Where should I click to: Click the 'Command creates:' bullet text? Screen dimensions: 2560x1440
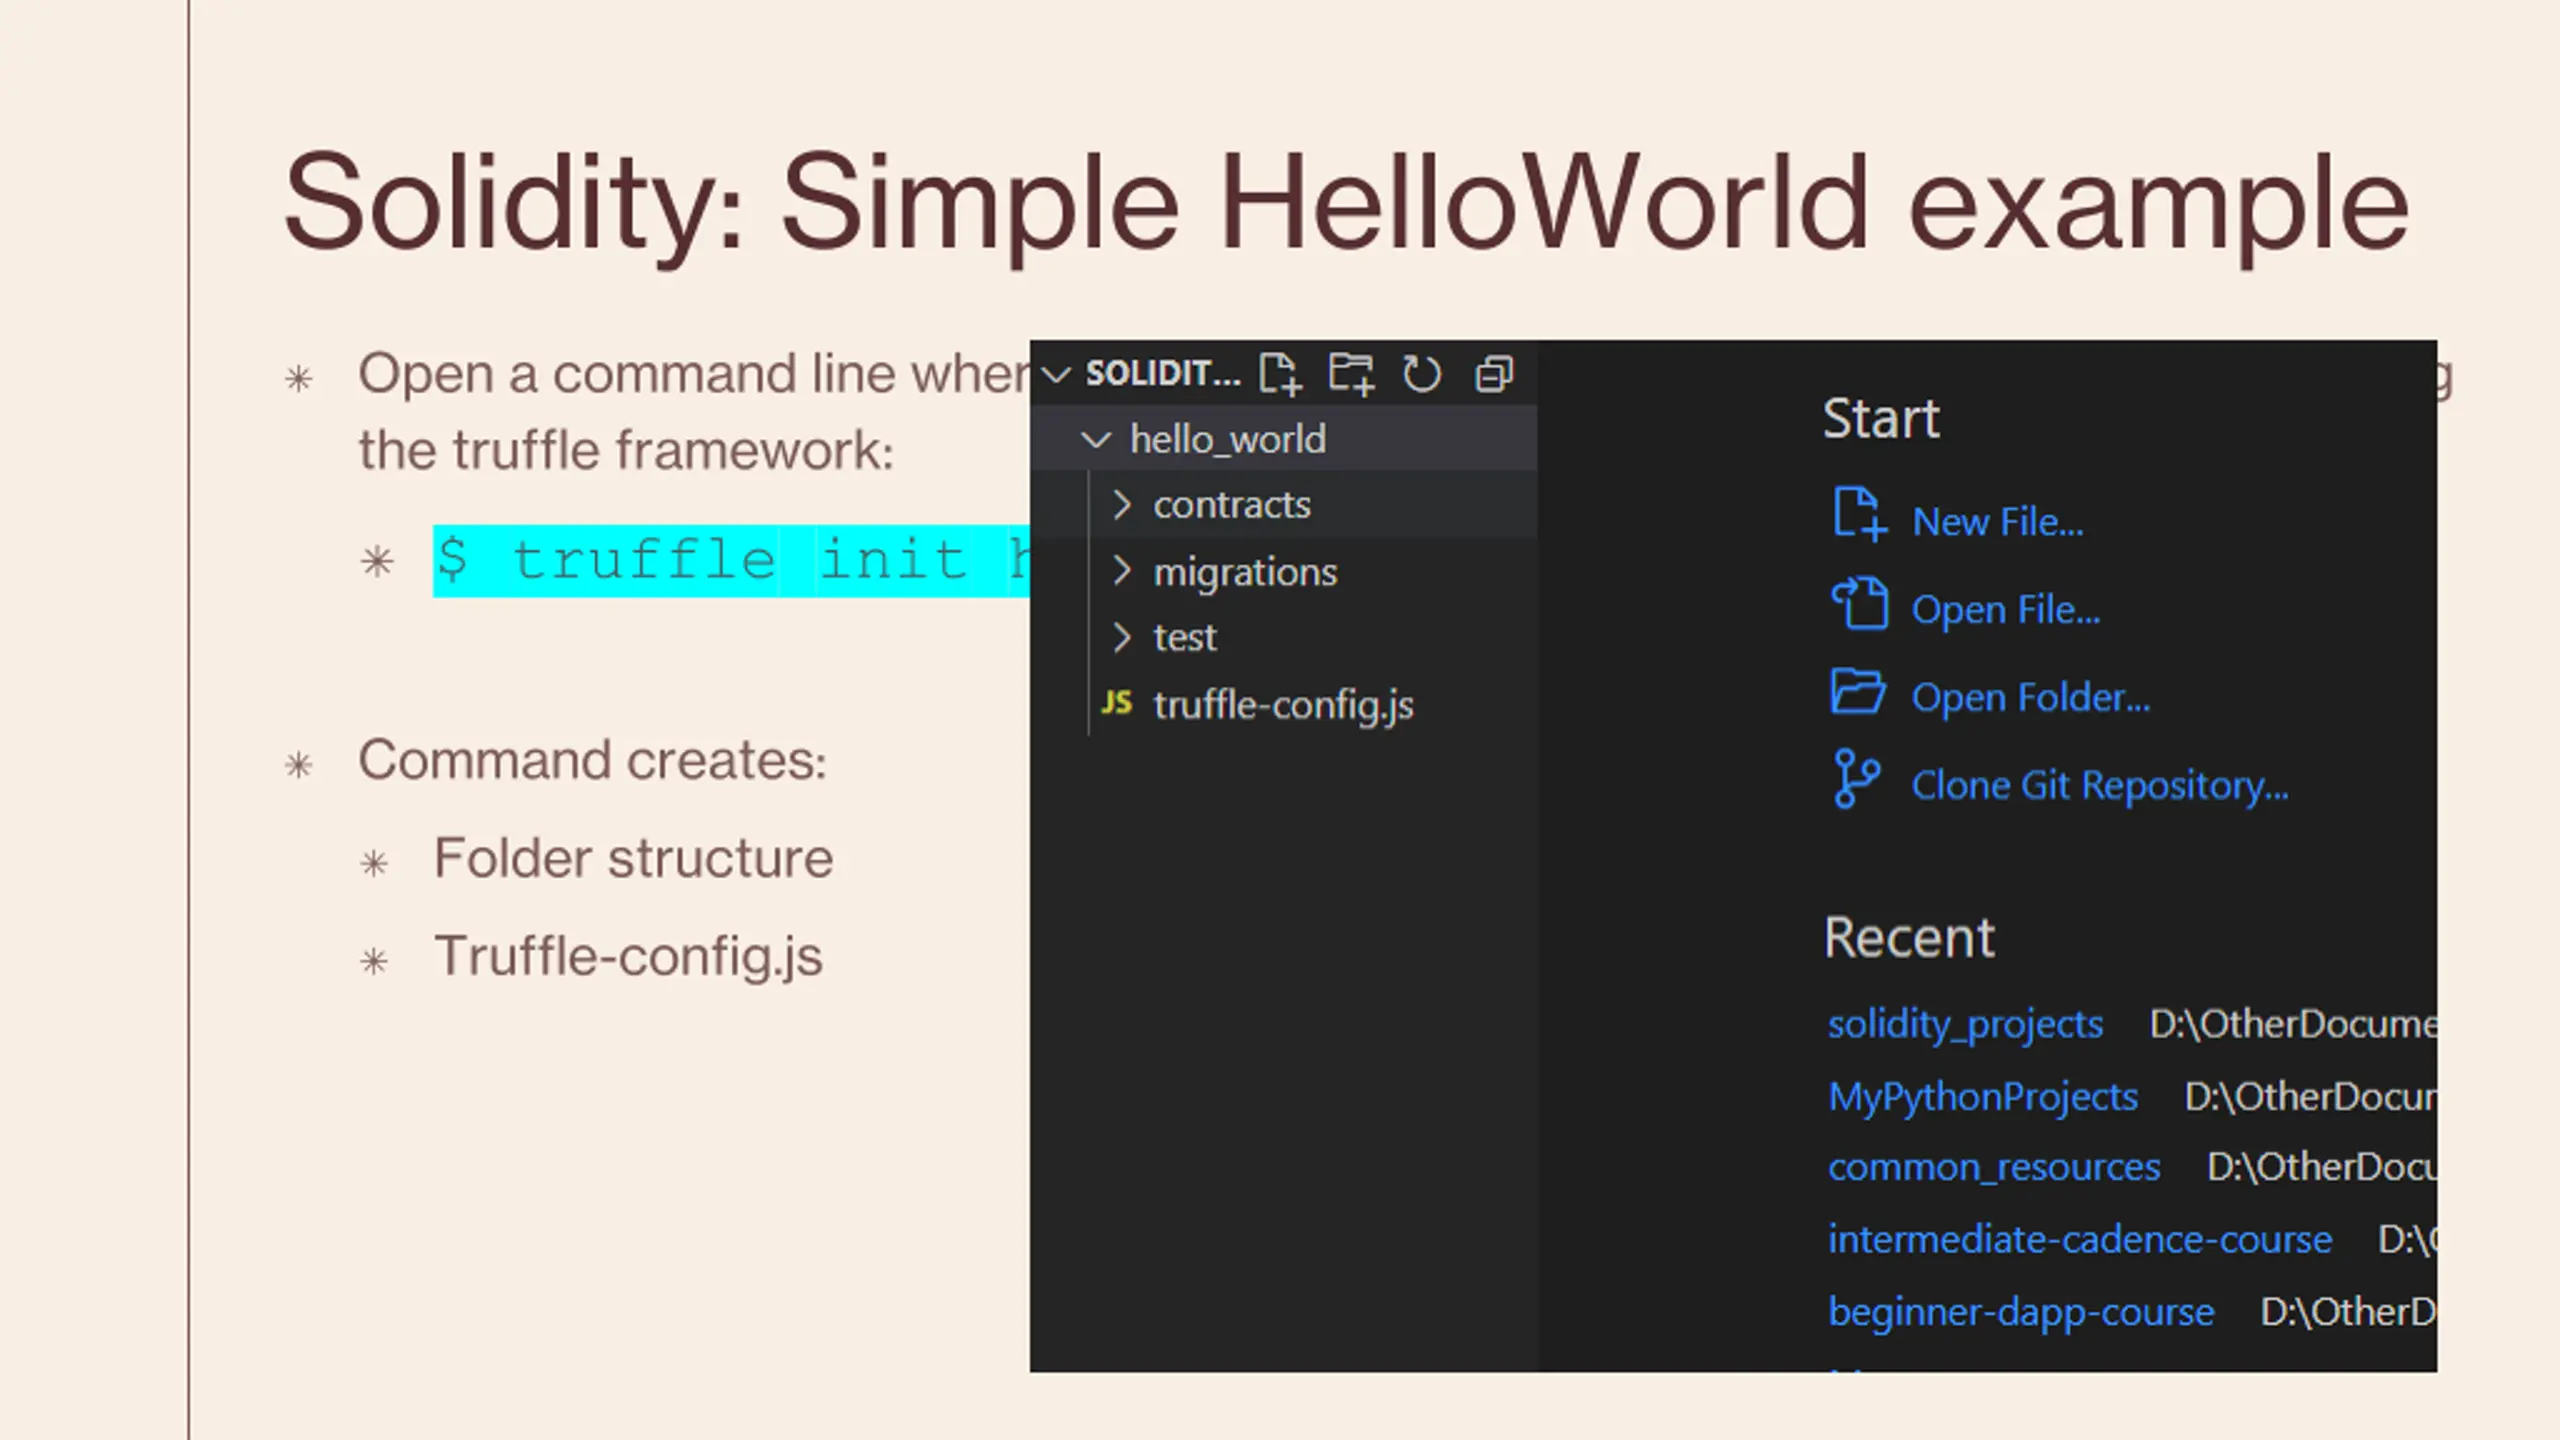pos(592,760)
